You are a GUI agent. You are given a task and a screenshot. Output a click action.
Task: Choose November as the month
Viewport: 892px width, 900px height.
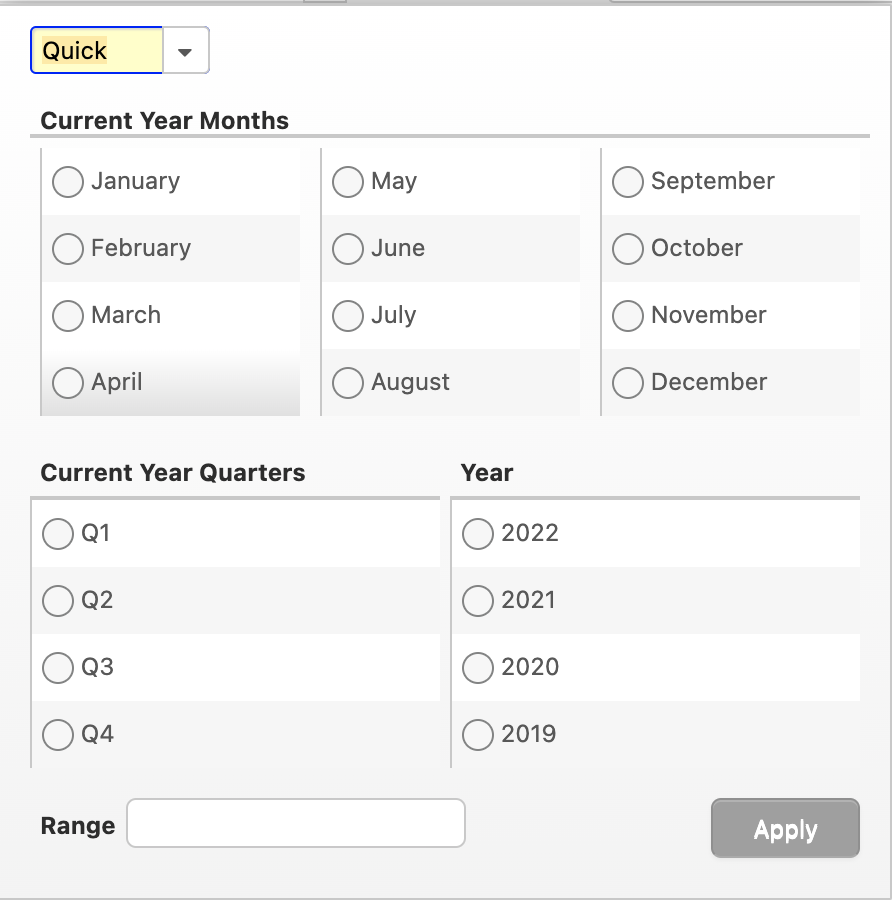click(628, 315)
